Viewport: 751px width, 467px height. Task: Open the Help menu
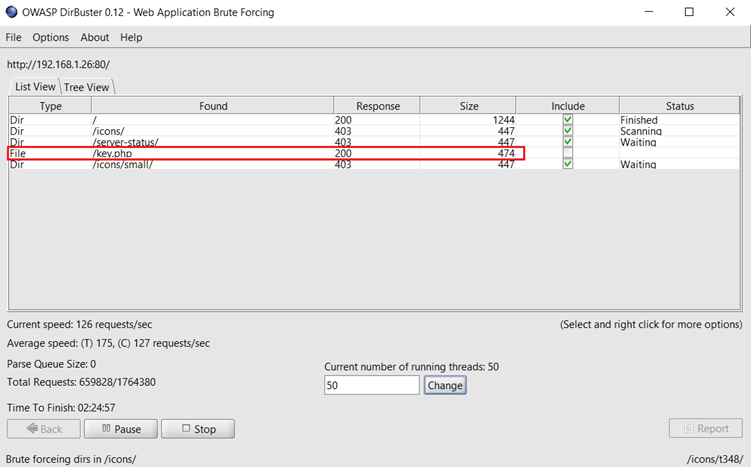(x=131, y=37)
